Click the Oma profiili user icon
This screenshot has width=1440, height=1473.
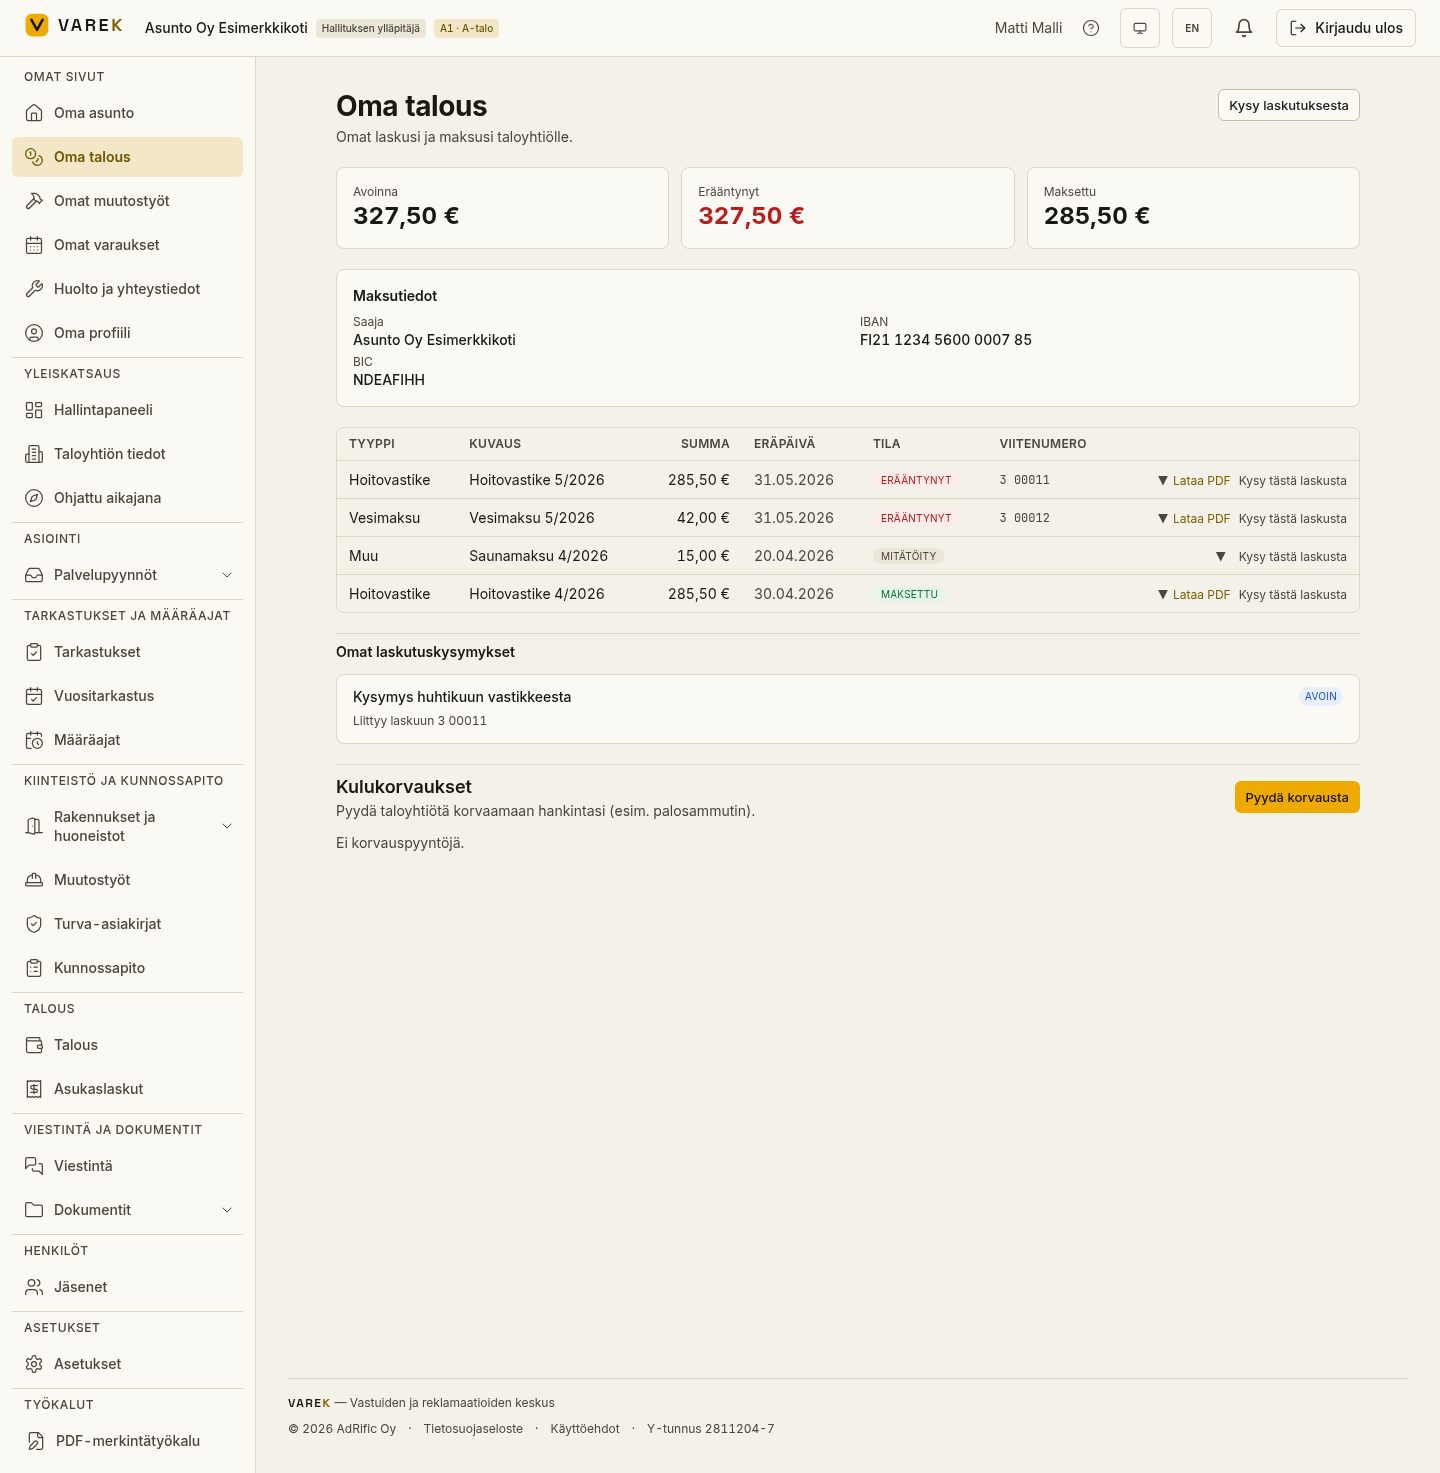tap(34, 333)
